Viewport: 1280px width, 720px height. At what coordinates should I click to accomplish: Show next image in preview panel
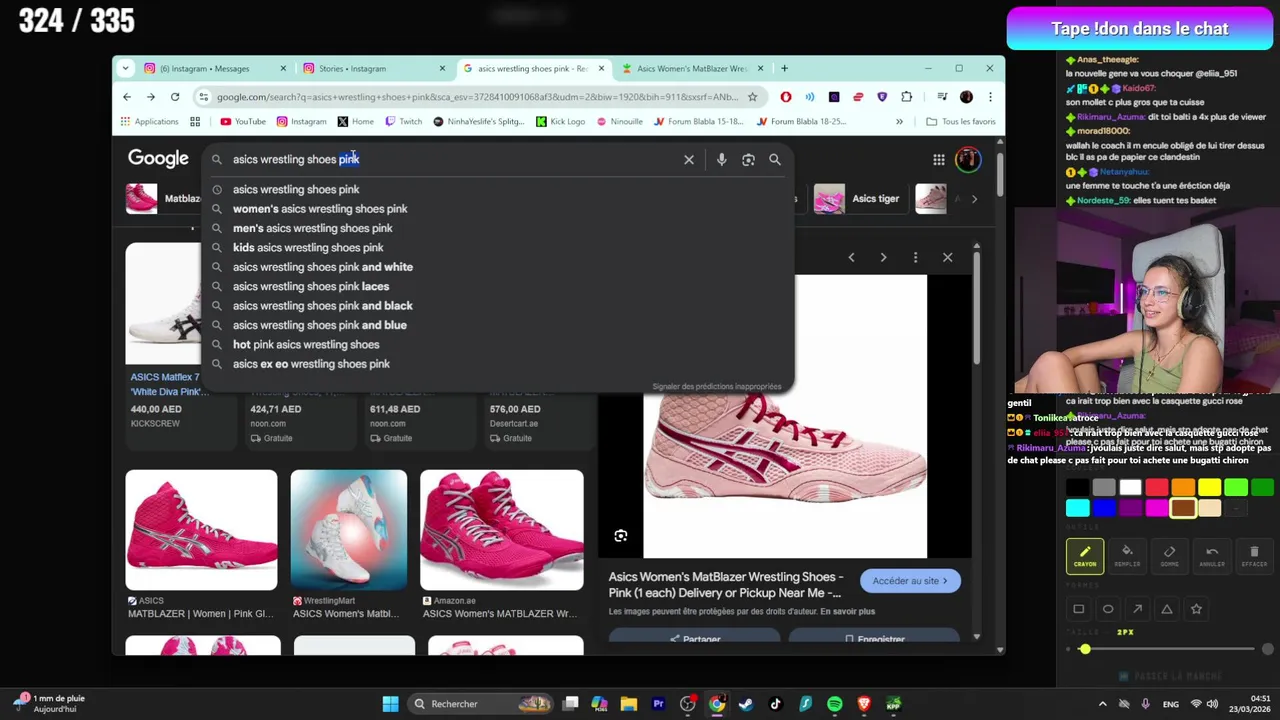(x=883, y=258)
